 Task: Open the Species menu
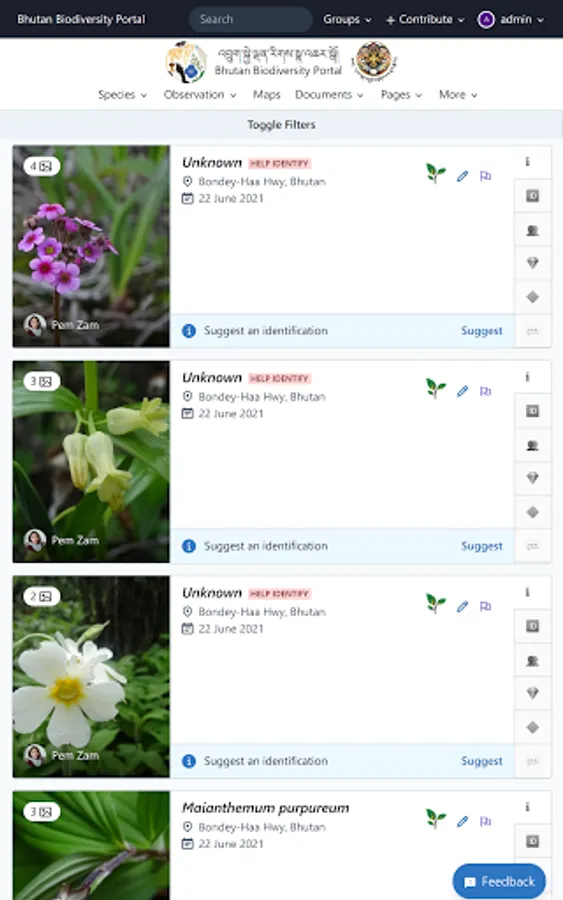coord(122,95)
